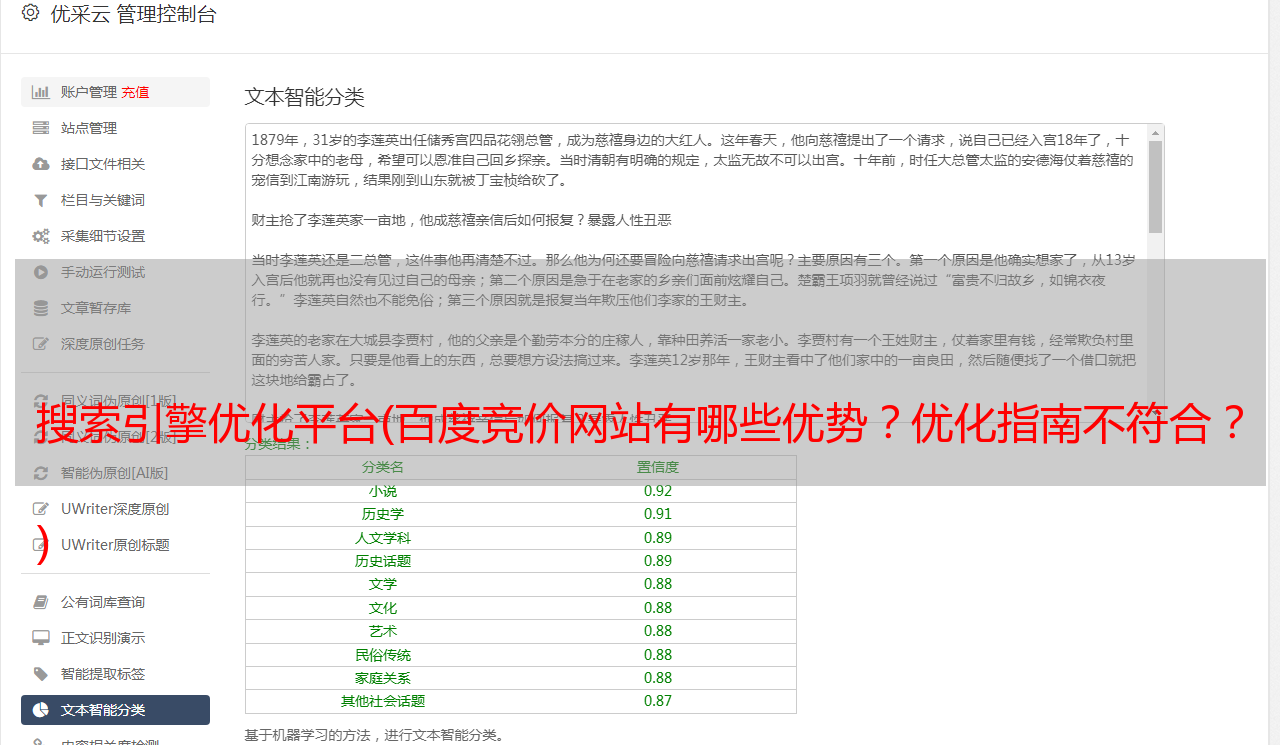The width and height of the screenshot is (1280, 745).
Task: Click the server icon for 站点管理
Action: [41, 128]
